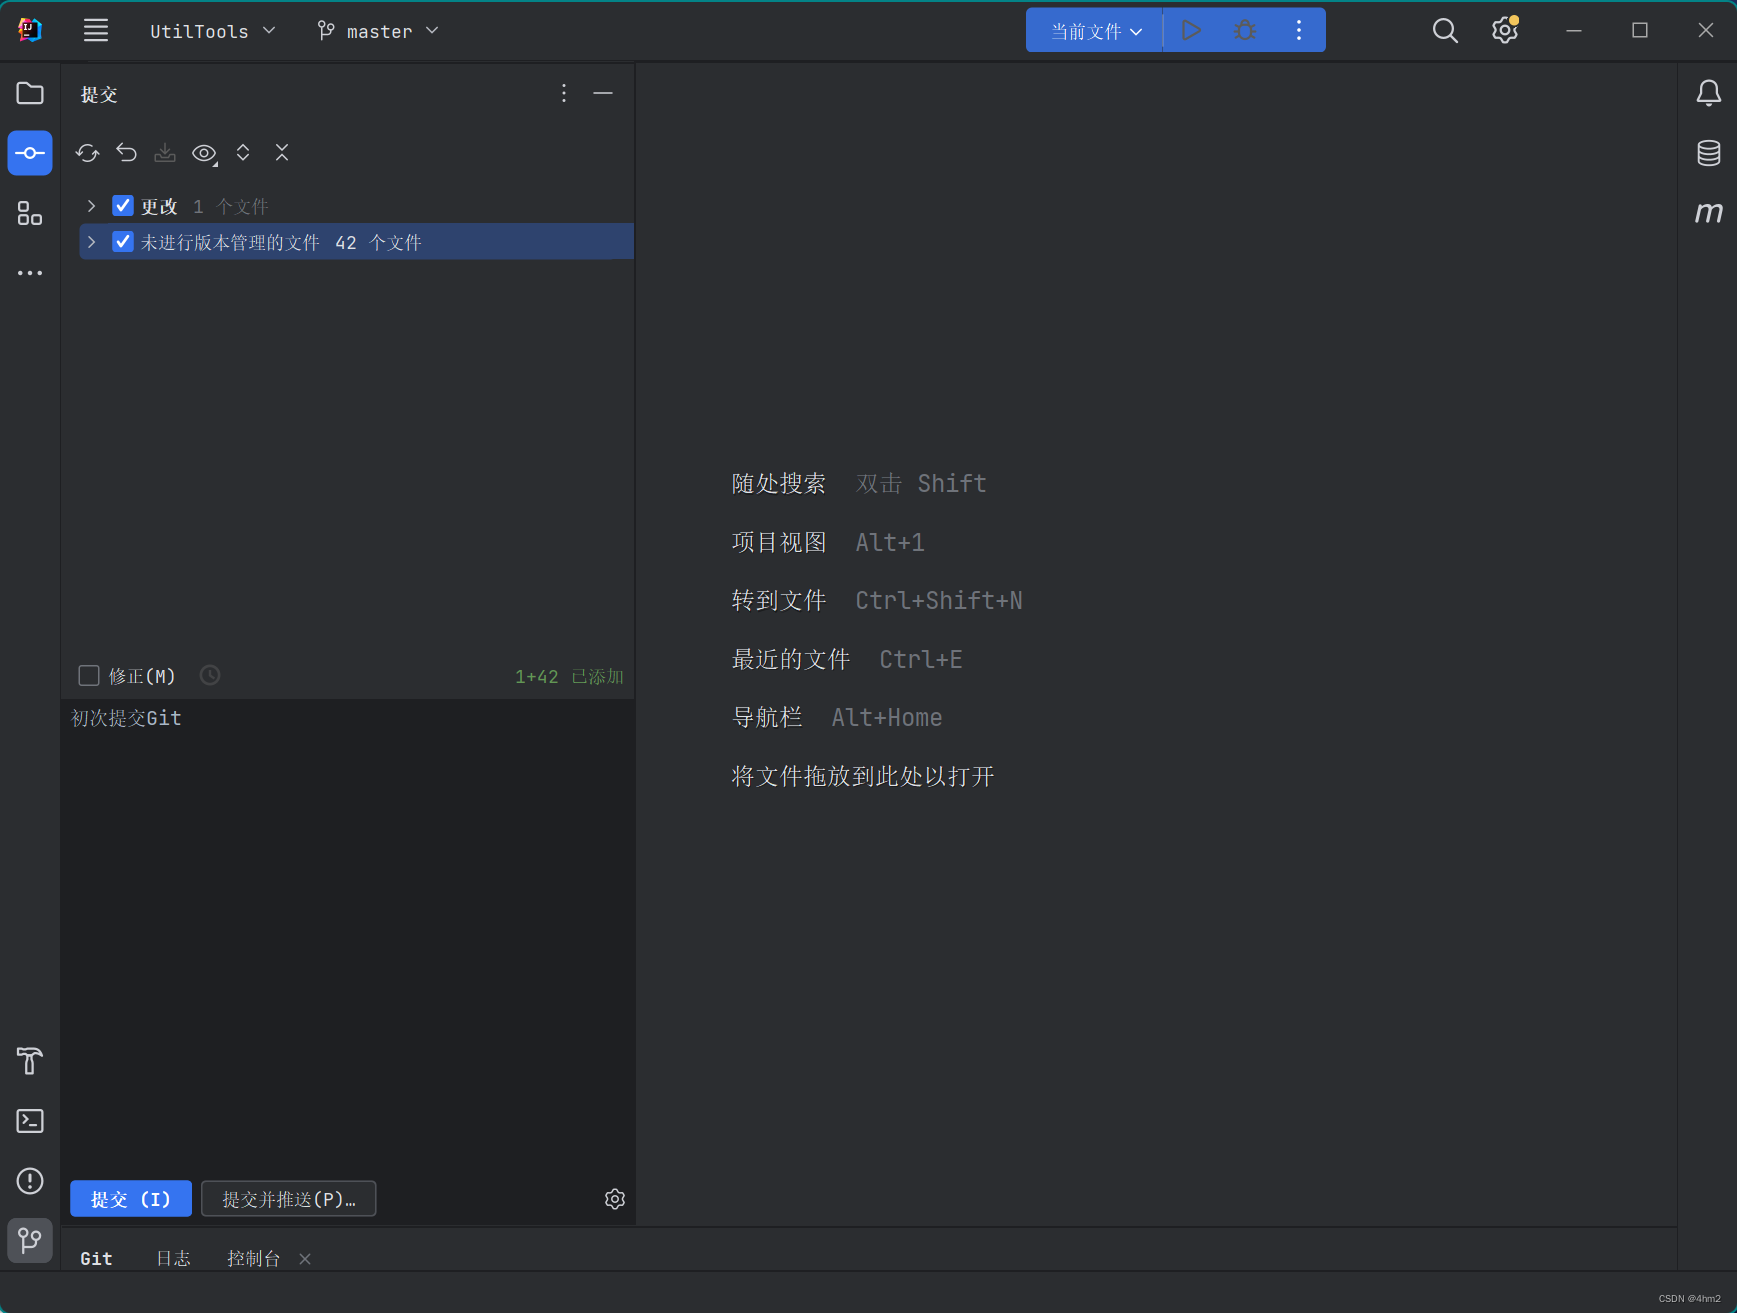Expand the 未进行版本管理的文件 node
The width and height of the screenshot is (1737, 1313).
click(91, 242)
